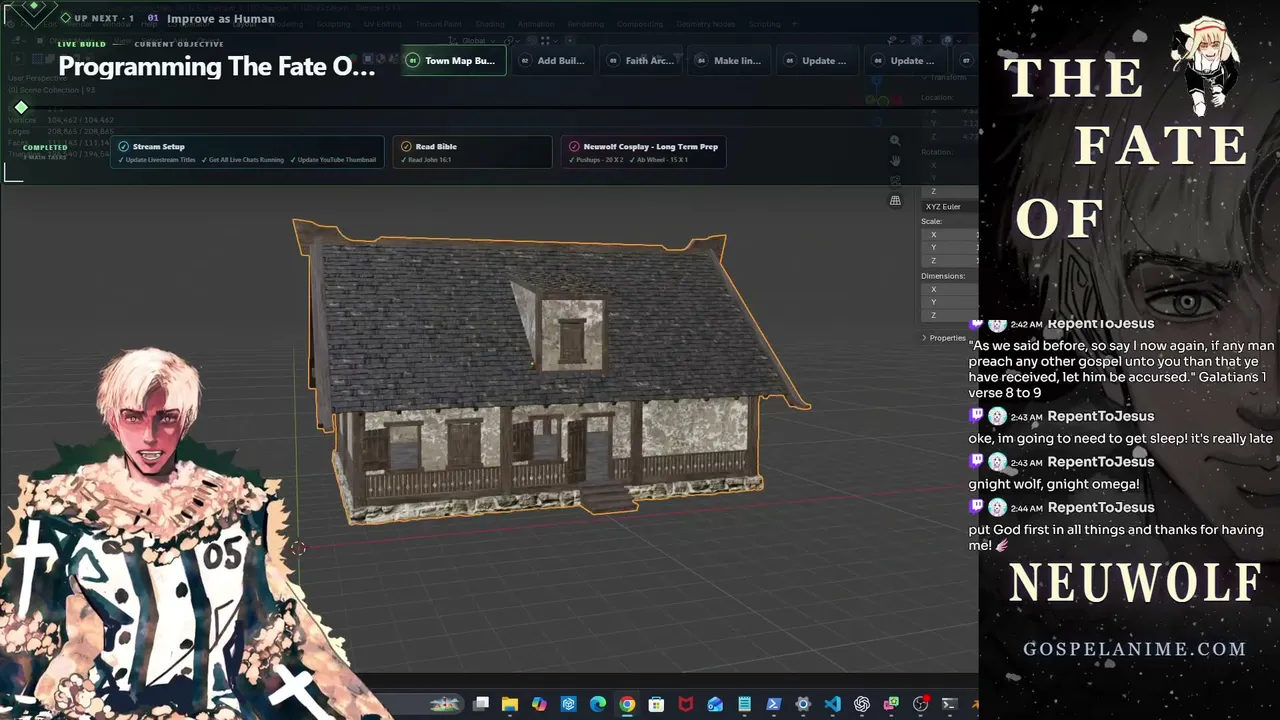Open Settings gear from the taskbar
Viewport: 1280px width, 720px height.
(x=803, y=704)
